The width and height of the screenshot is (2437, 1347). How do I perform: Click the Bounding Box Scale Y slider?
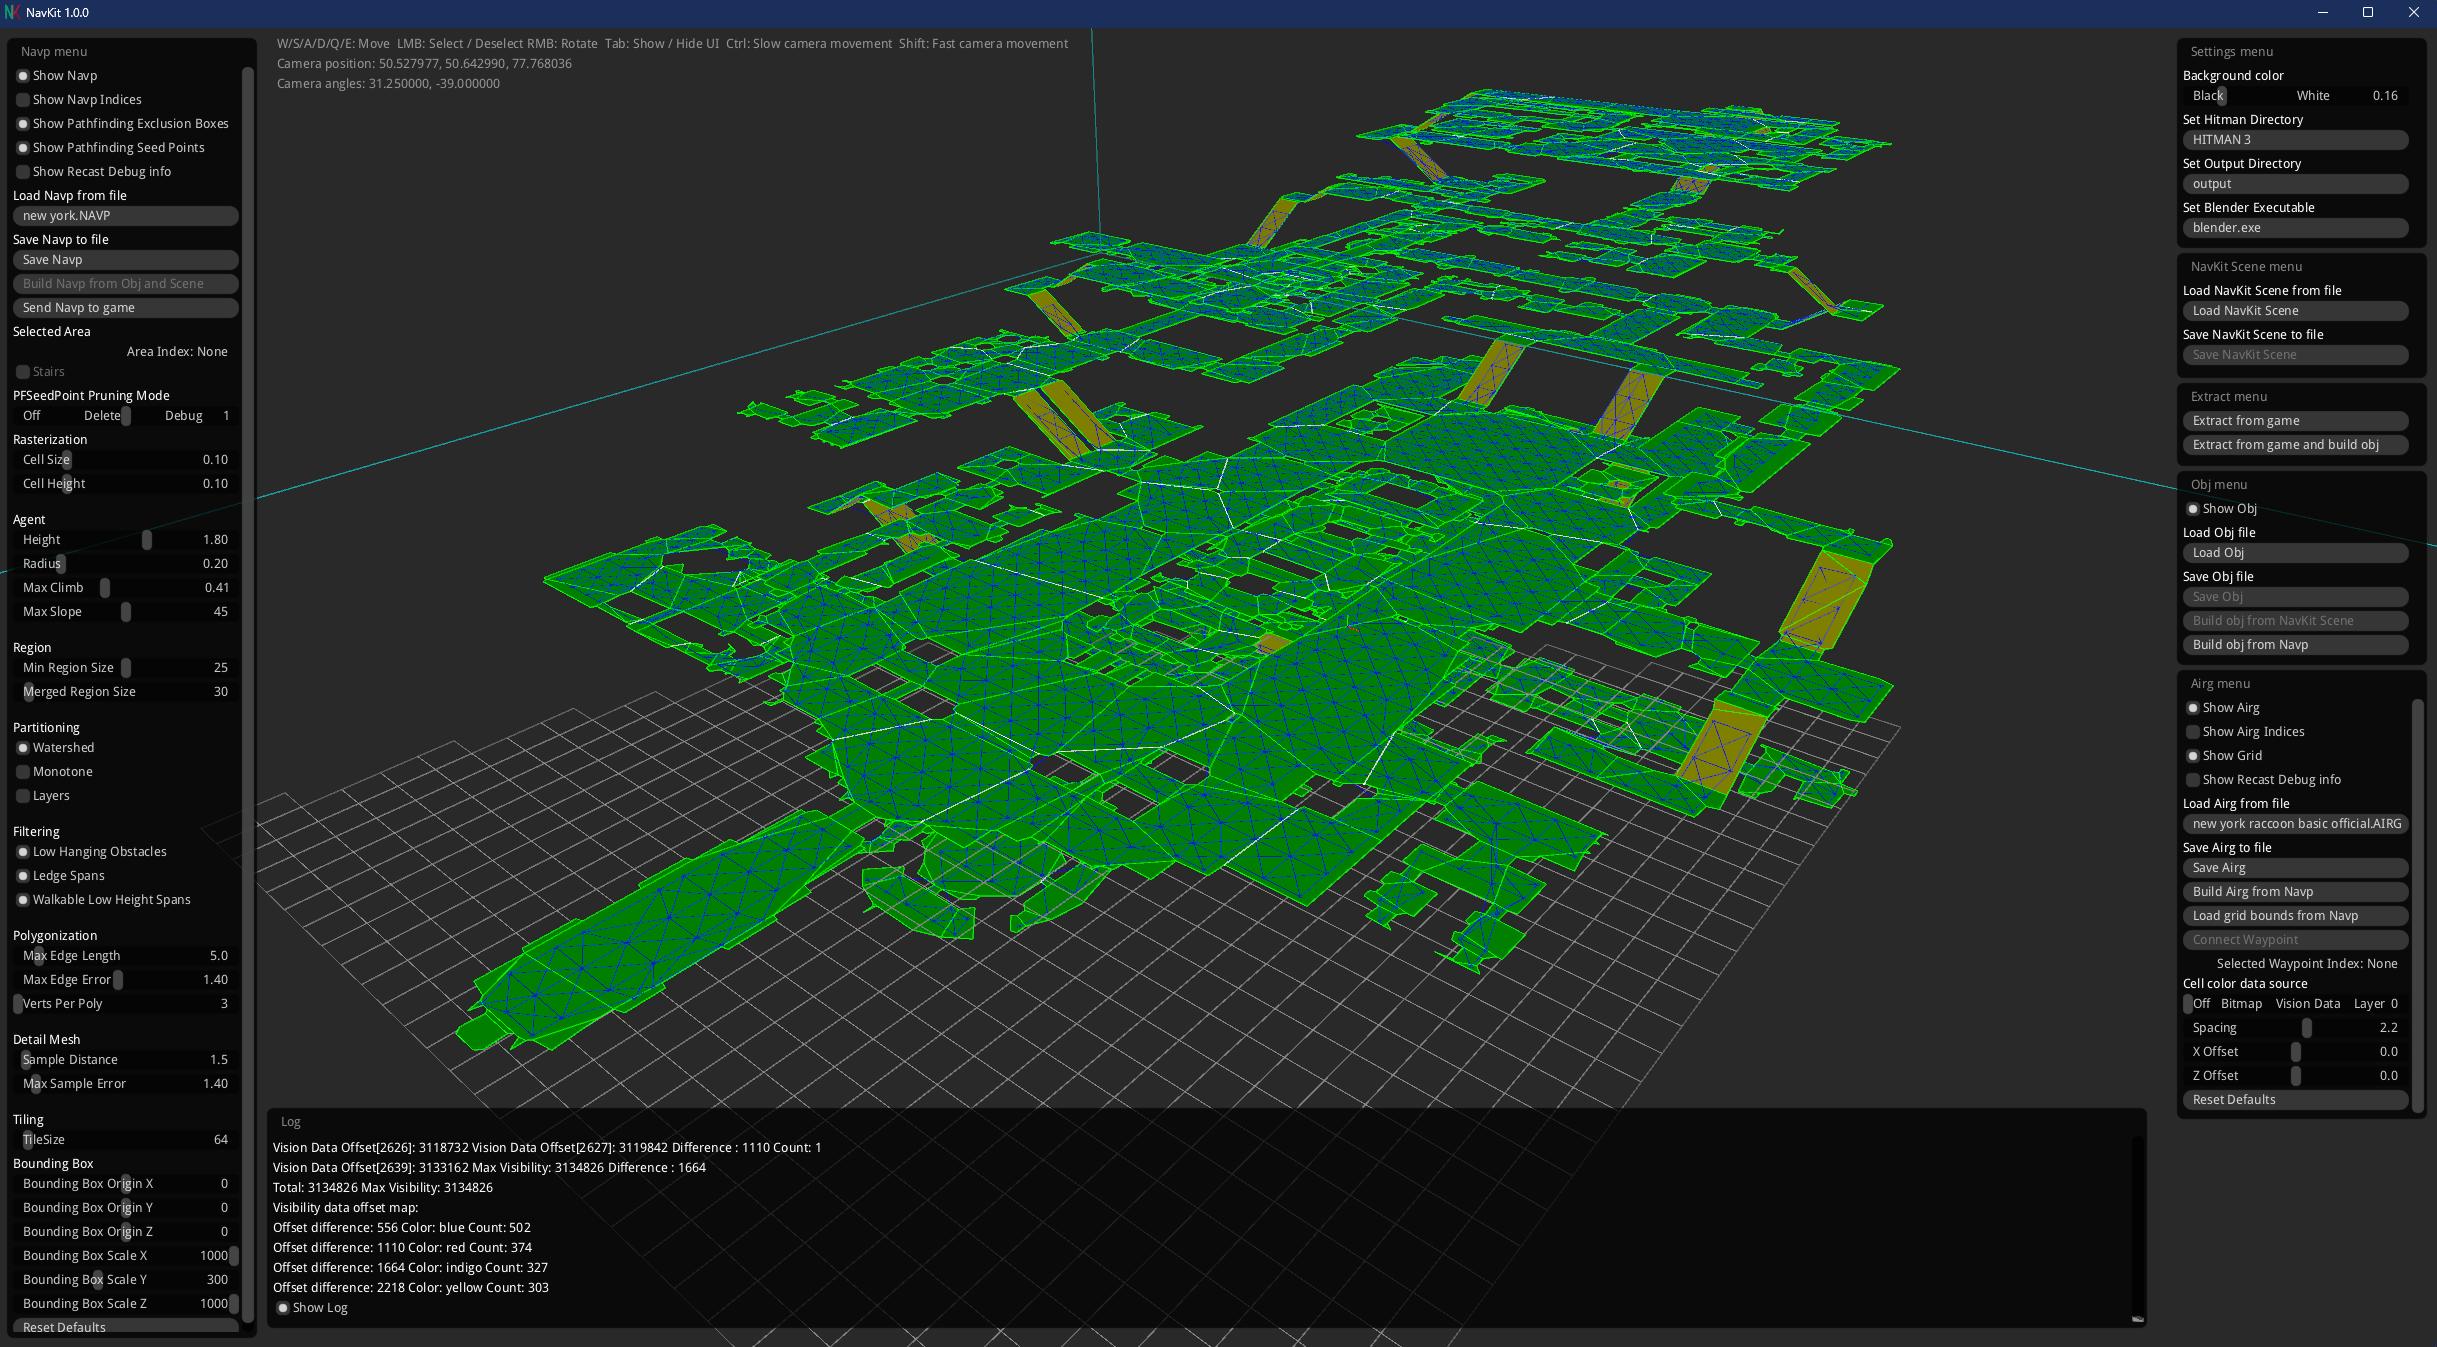click(x=125, y=1280)
